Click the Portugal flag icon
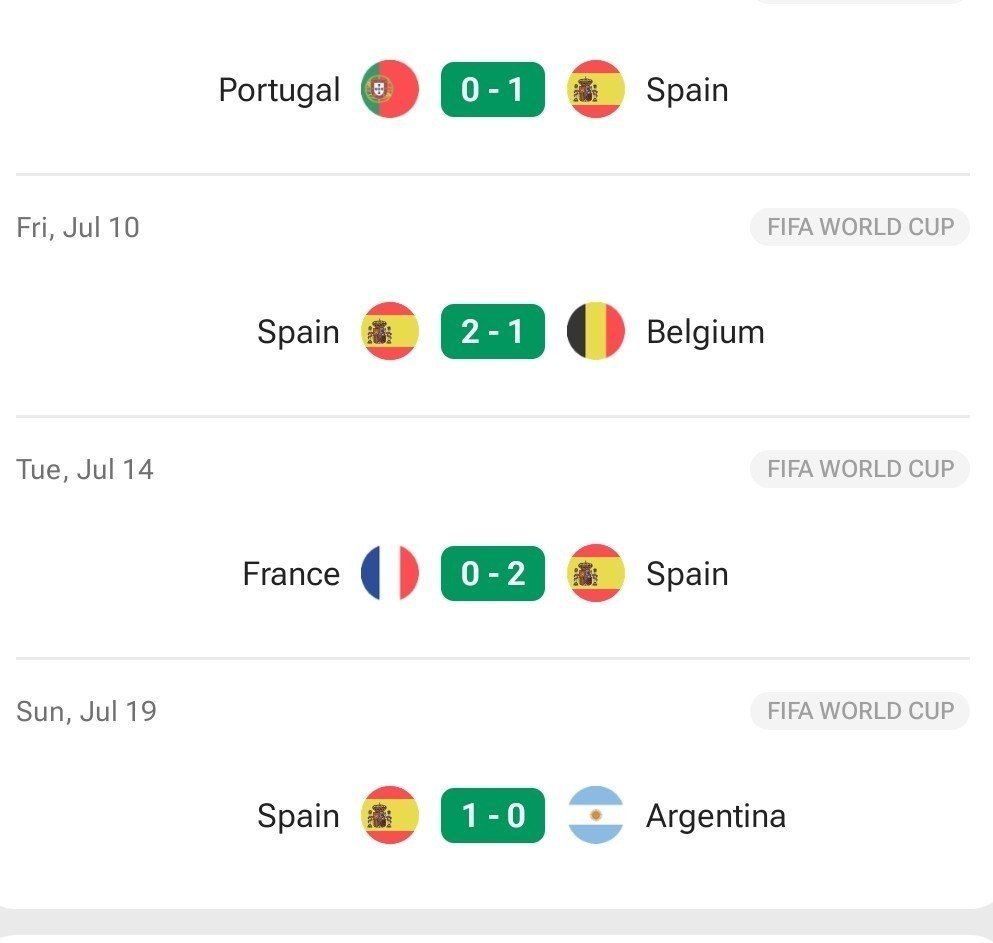Screen dimensions: 993x943 (389, 89)
